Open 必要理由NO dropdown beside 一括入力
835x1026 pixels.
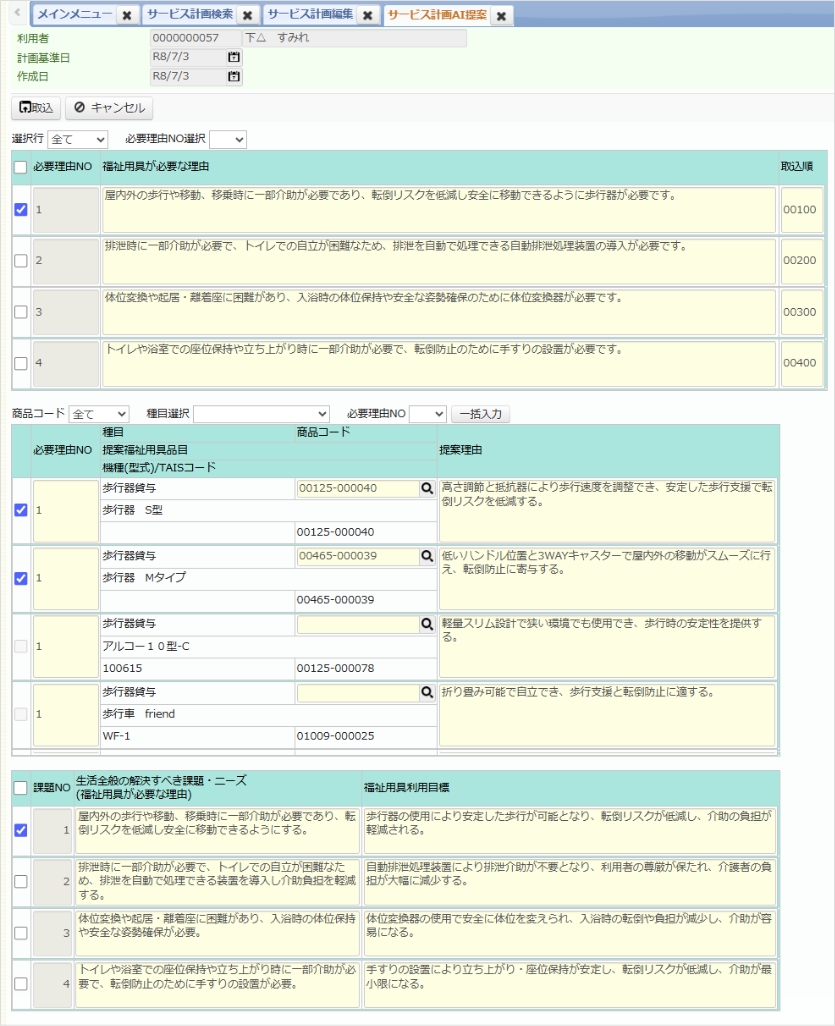click(x=428, y=414)
